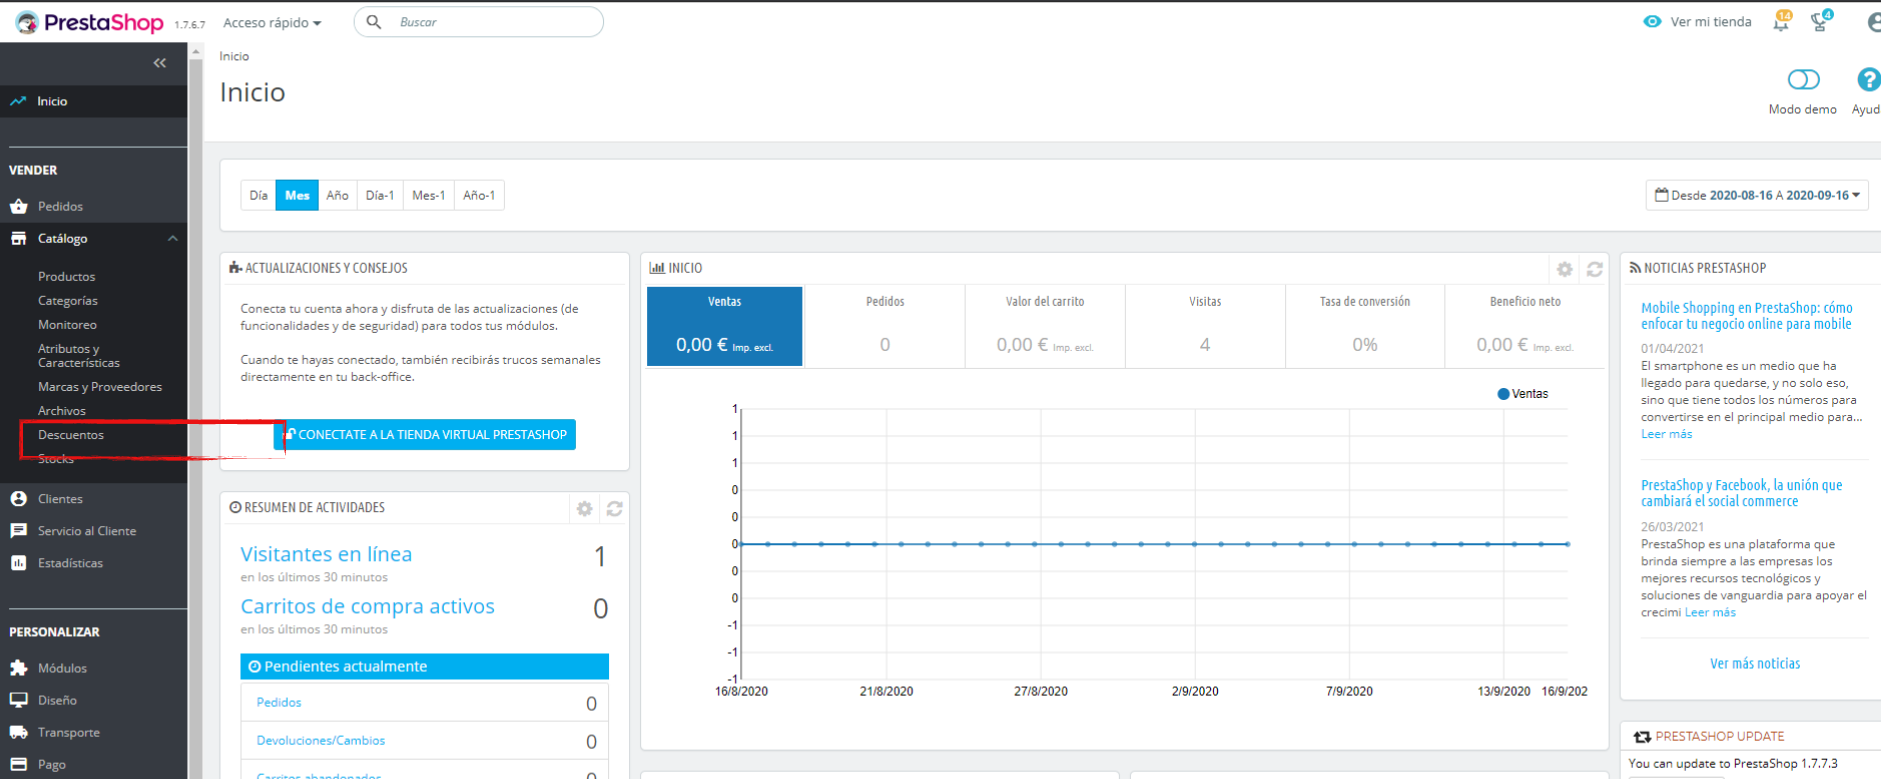Click the Inicio trend-line icon in sidebar
Image resolution: width=1881 pixels, height=779 pixels.
coord(18,101)
